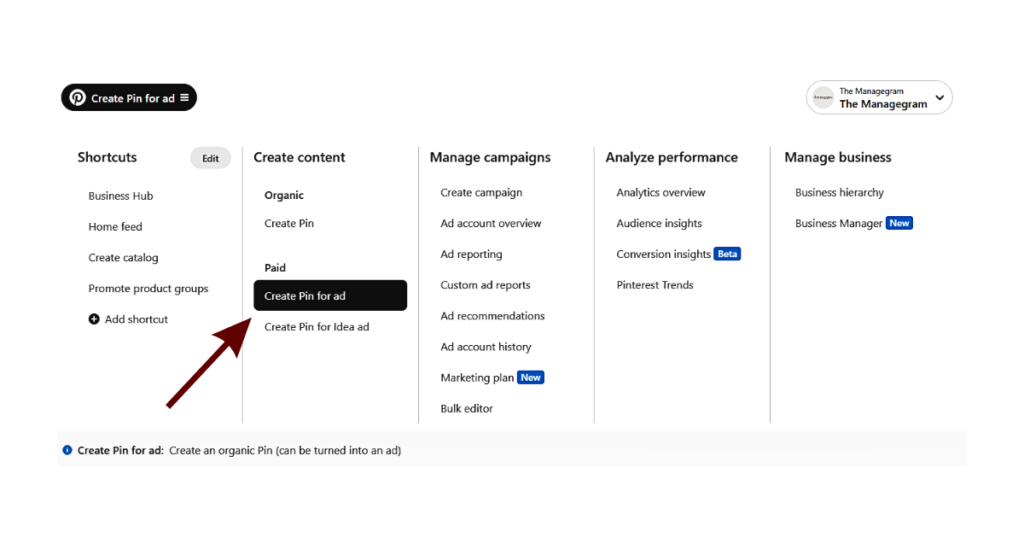The height and width of the screenshot is (538, 1024).
Task: Open the Home feed shortcut
Action: click(115, 227)
